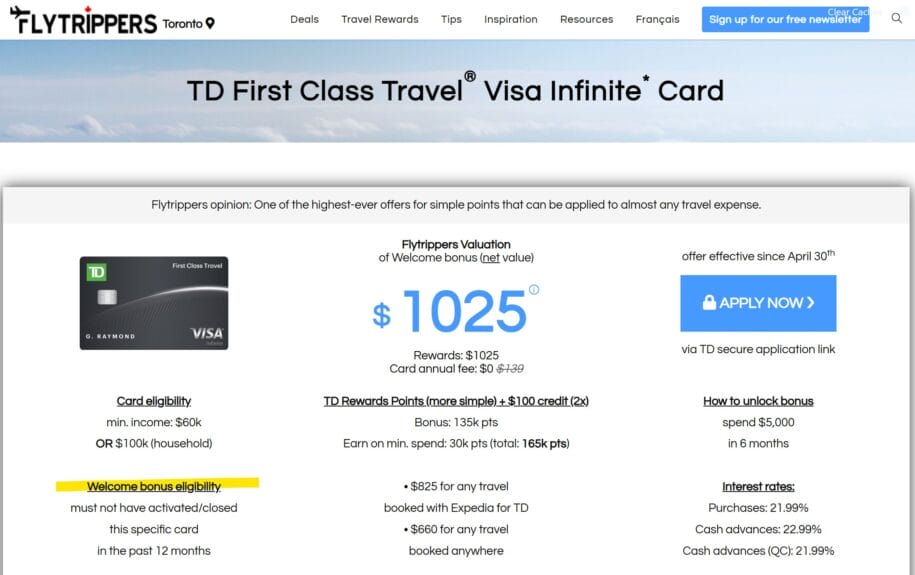Screen dimensions: 915x575
Task: Click Sign up for our free newsletter
Action: 785,19
